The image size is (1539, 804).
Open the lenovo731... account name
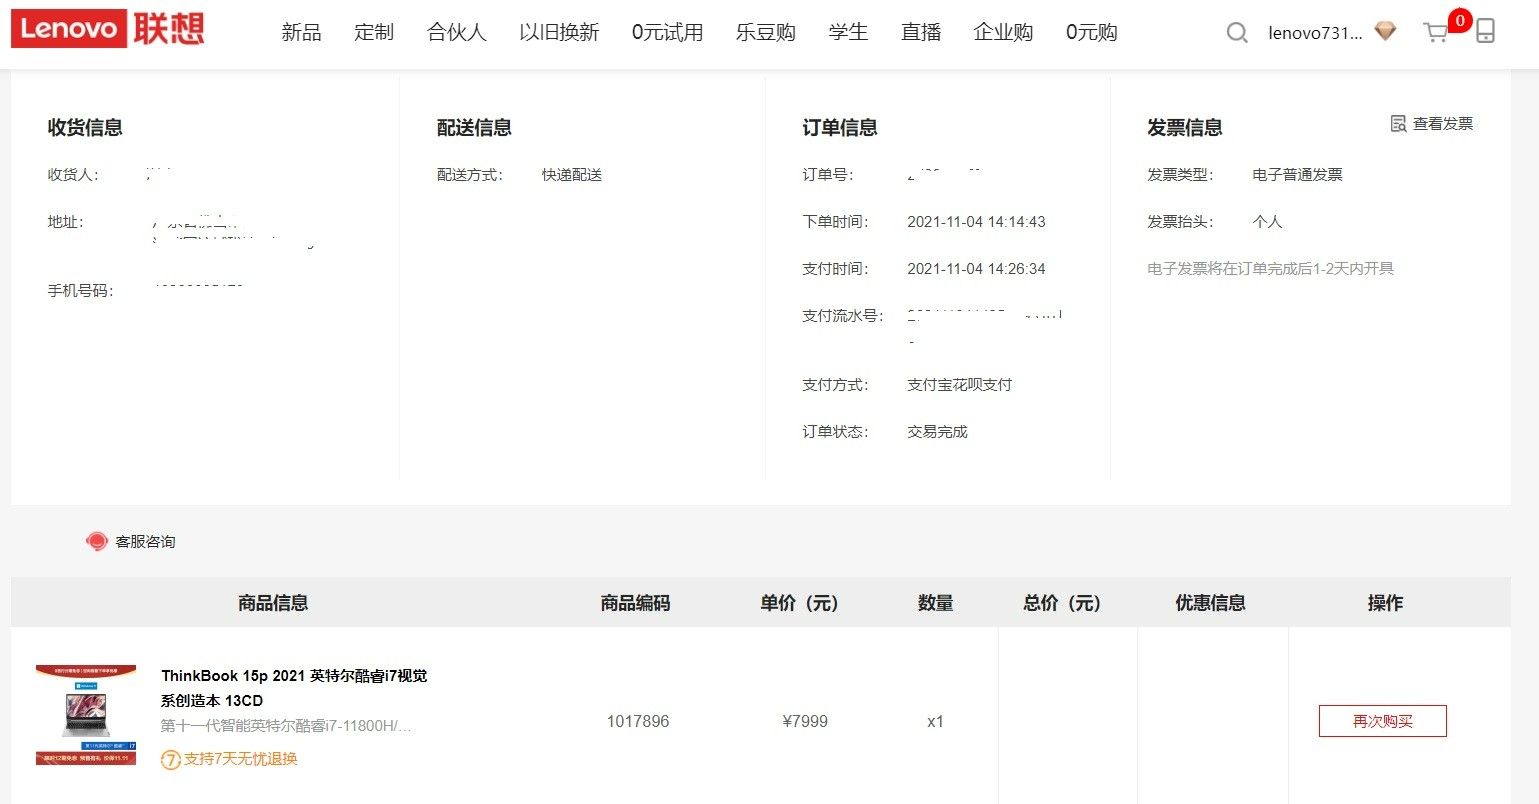[x=1315, y=33]
